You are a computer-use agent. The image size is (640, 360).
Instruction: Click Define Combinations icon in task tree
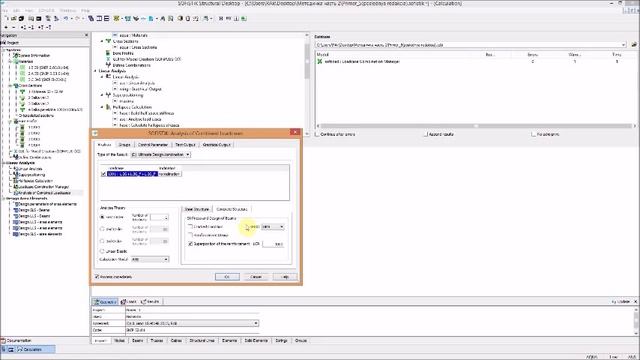(x=108, y=65)
